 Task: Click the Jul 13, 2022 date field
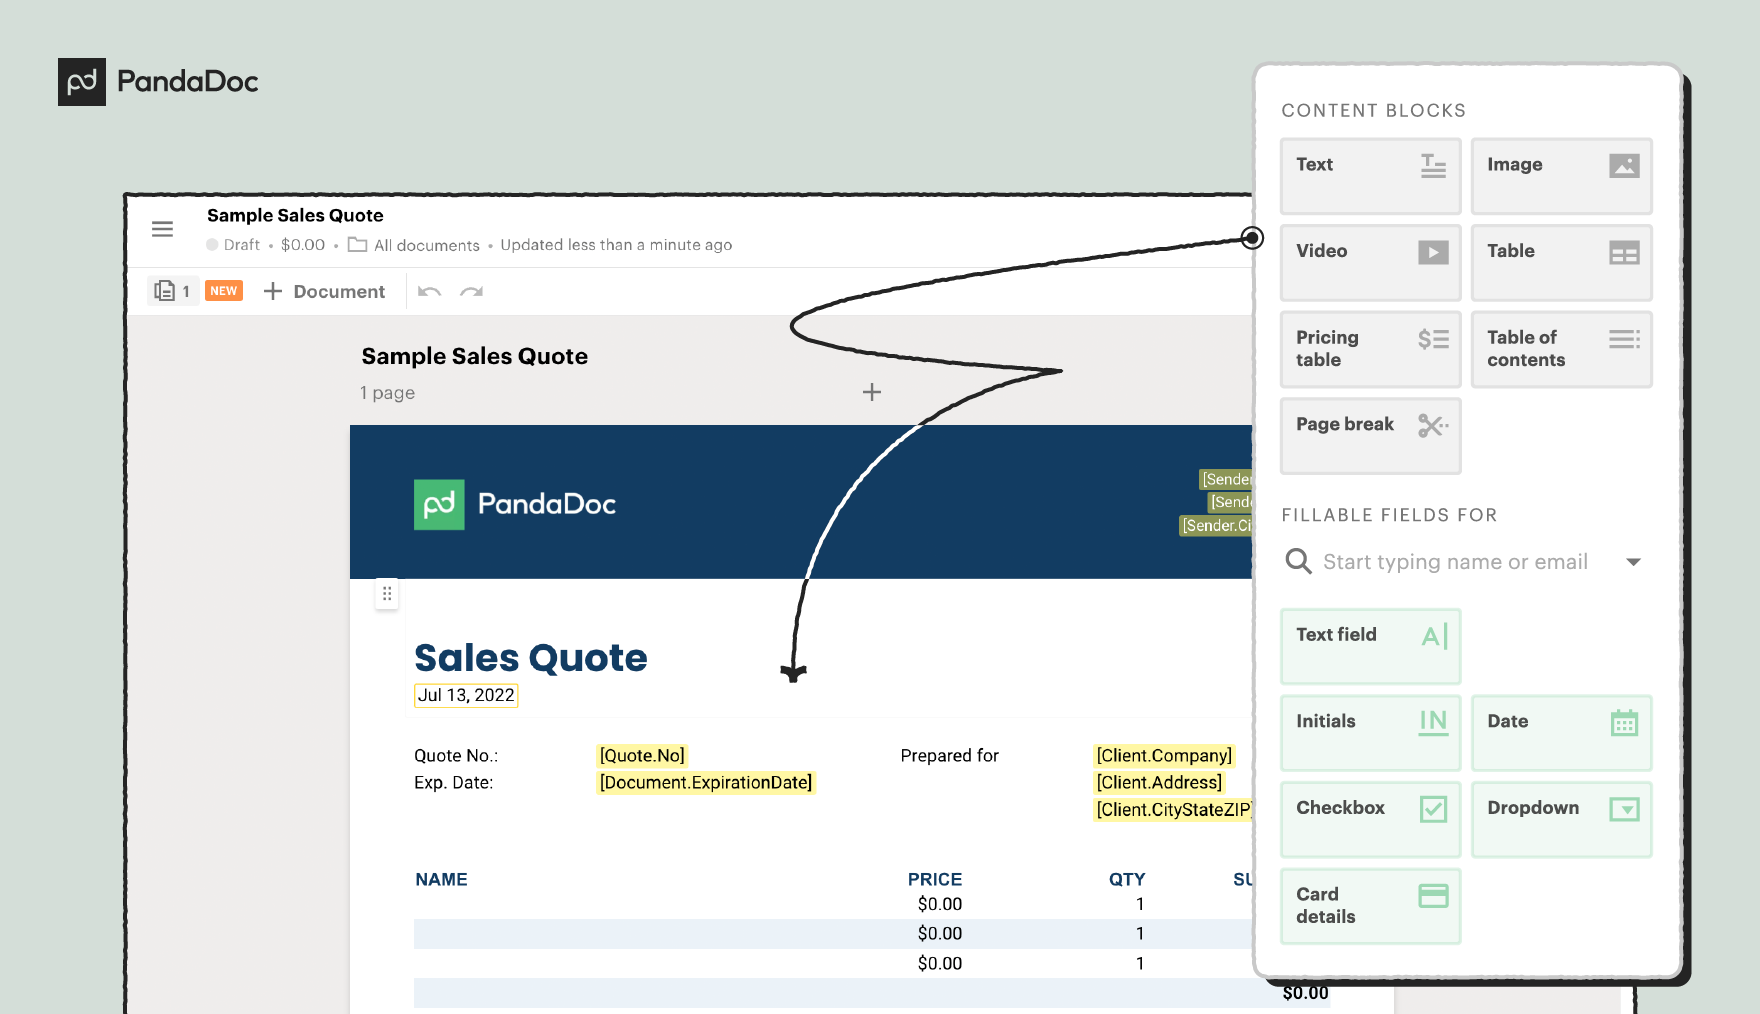point(466,695)
